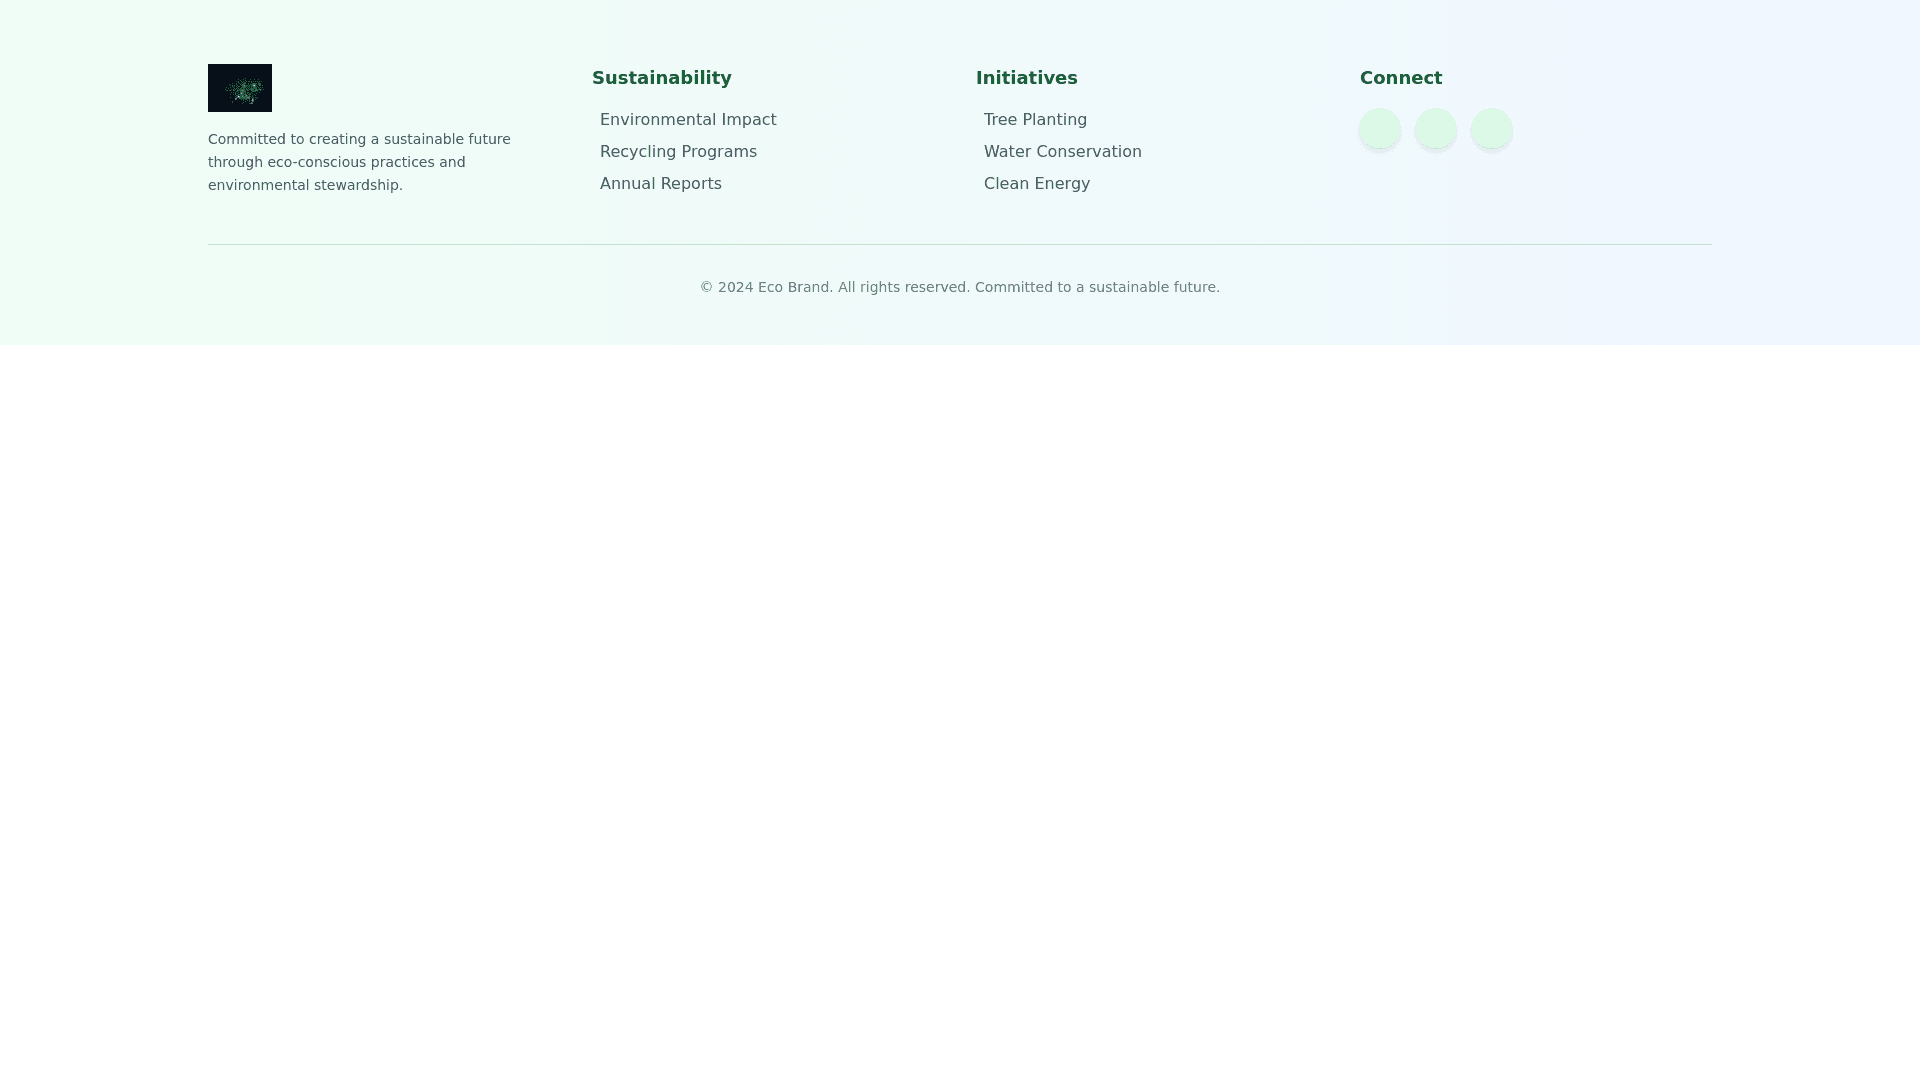The image size is (1920, 1080).
Task: Click the horizontal footer divider line
Action: click(960, 244)
